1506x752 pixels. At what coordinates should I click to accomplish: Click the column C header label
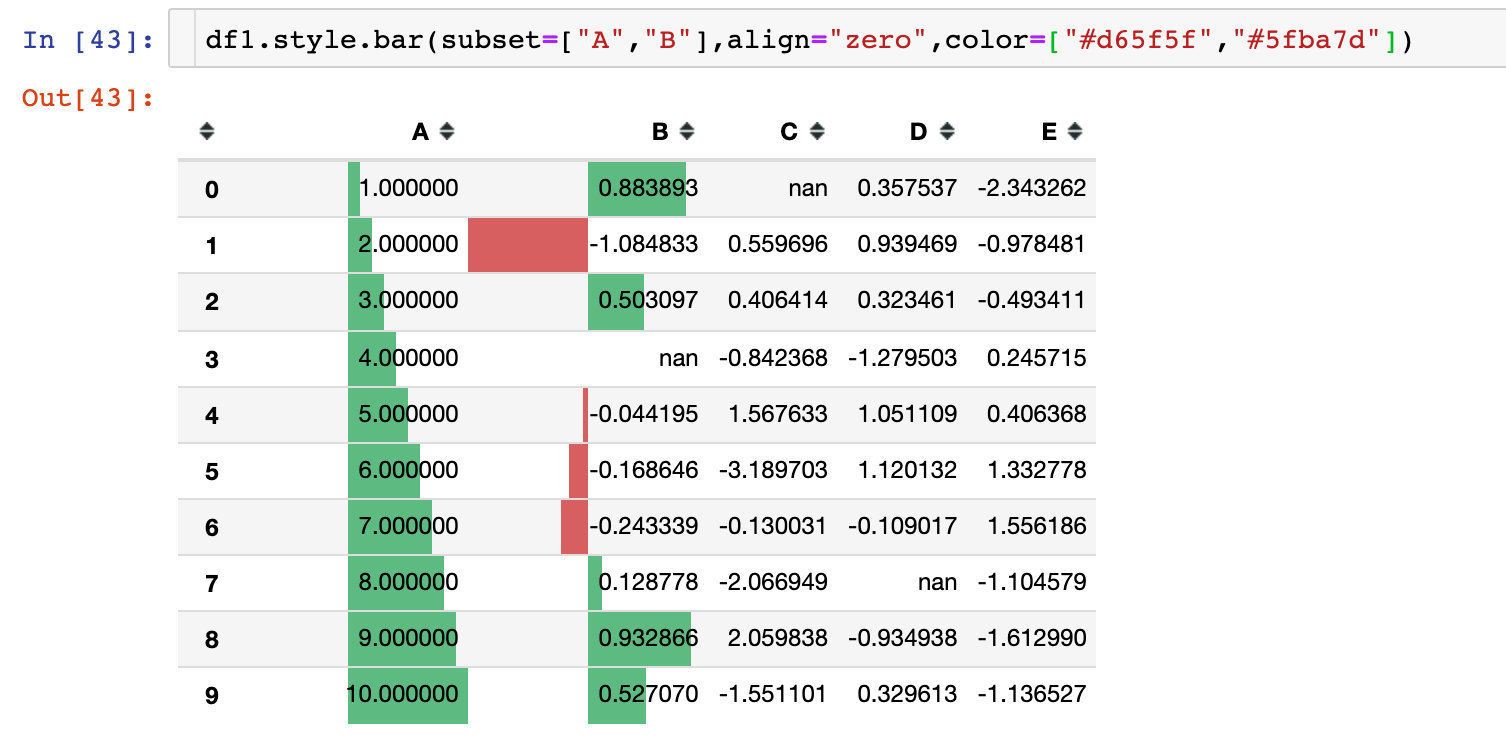790,131
